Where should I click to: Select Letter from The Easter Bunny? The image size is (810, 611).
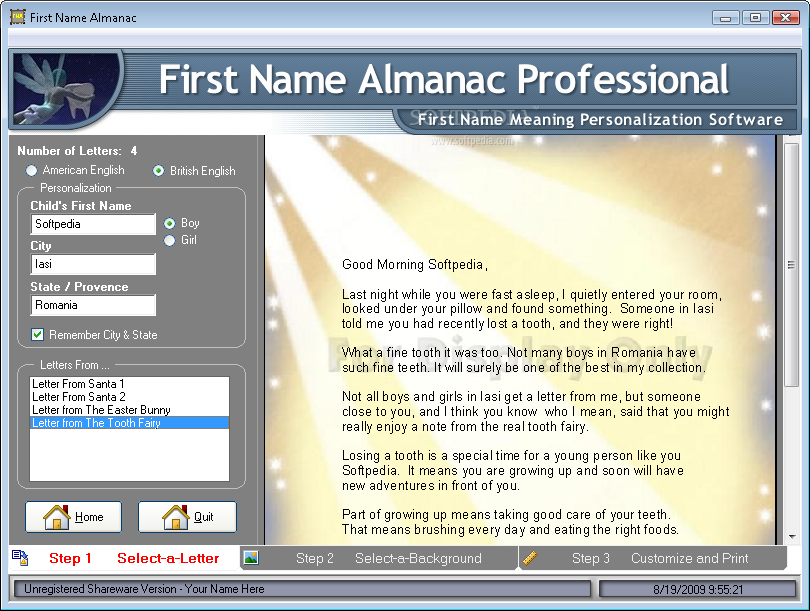point(129,410)
